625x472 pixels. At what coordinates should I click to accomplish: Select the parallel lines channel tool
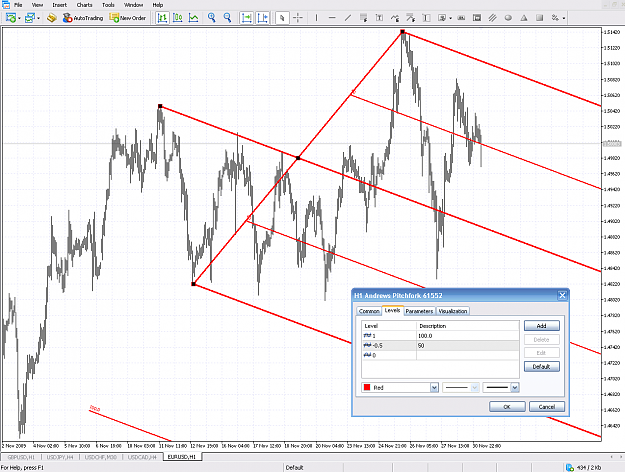pyautogui.click(x=492, y=18)
